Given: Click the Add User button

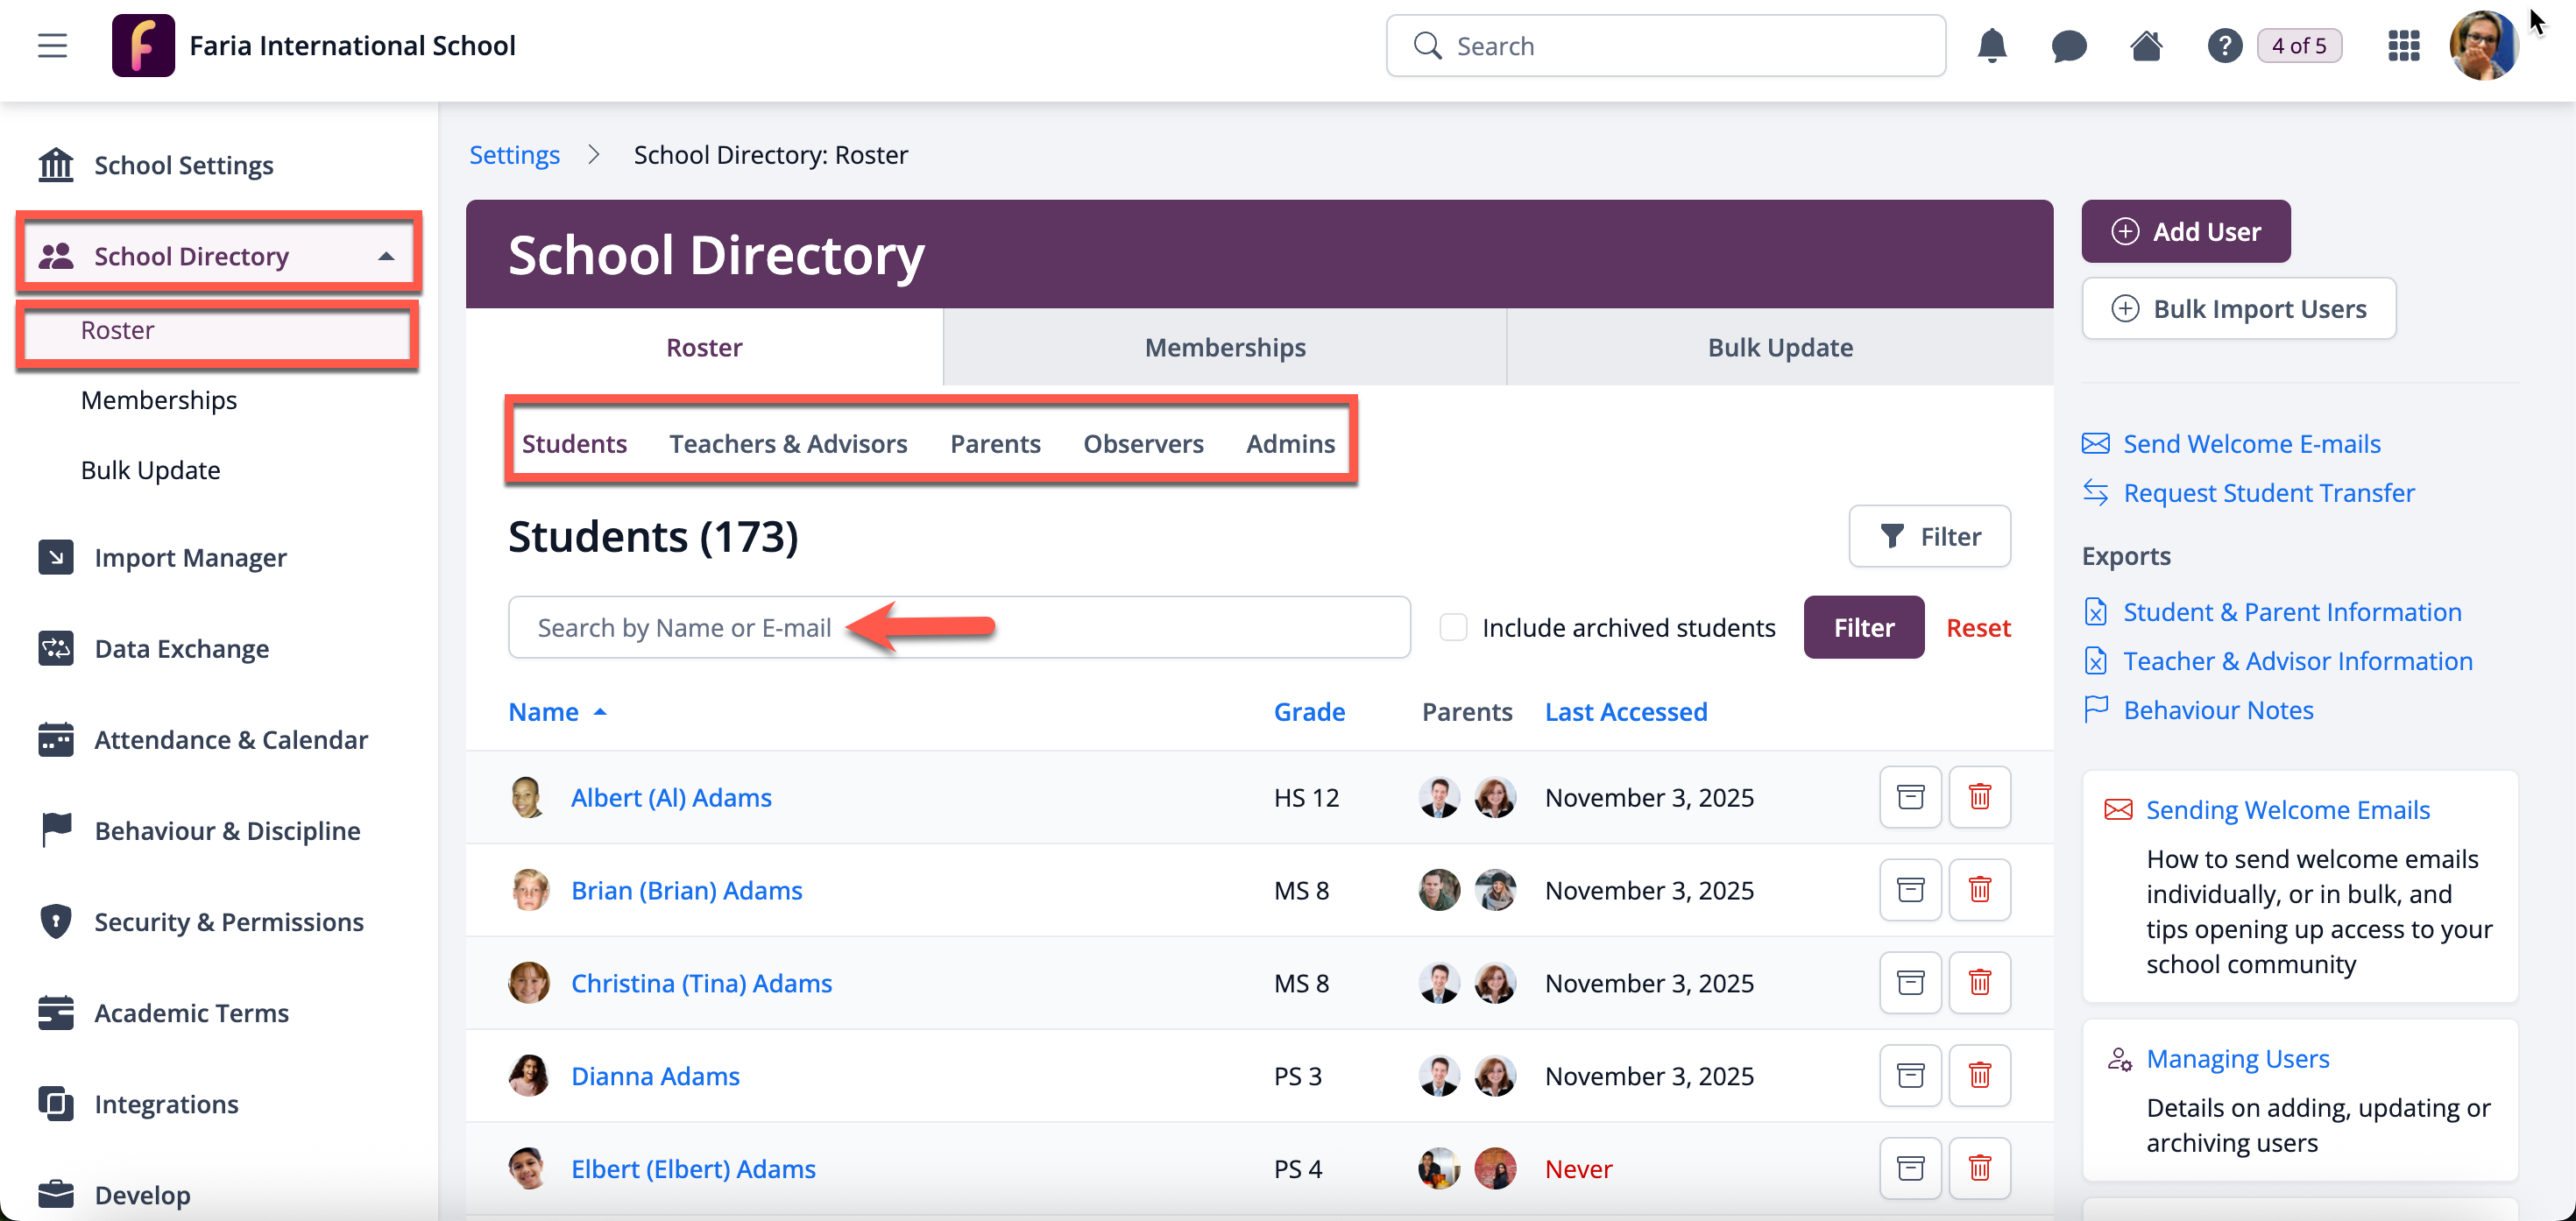Looking at the screenshot, I should pyautogui.click(x=2185, y=231).
